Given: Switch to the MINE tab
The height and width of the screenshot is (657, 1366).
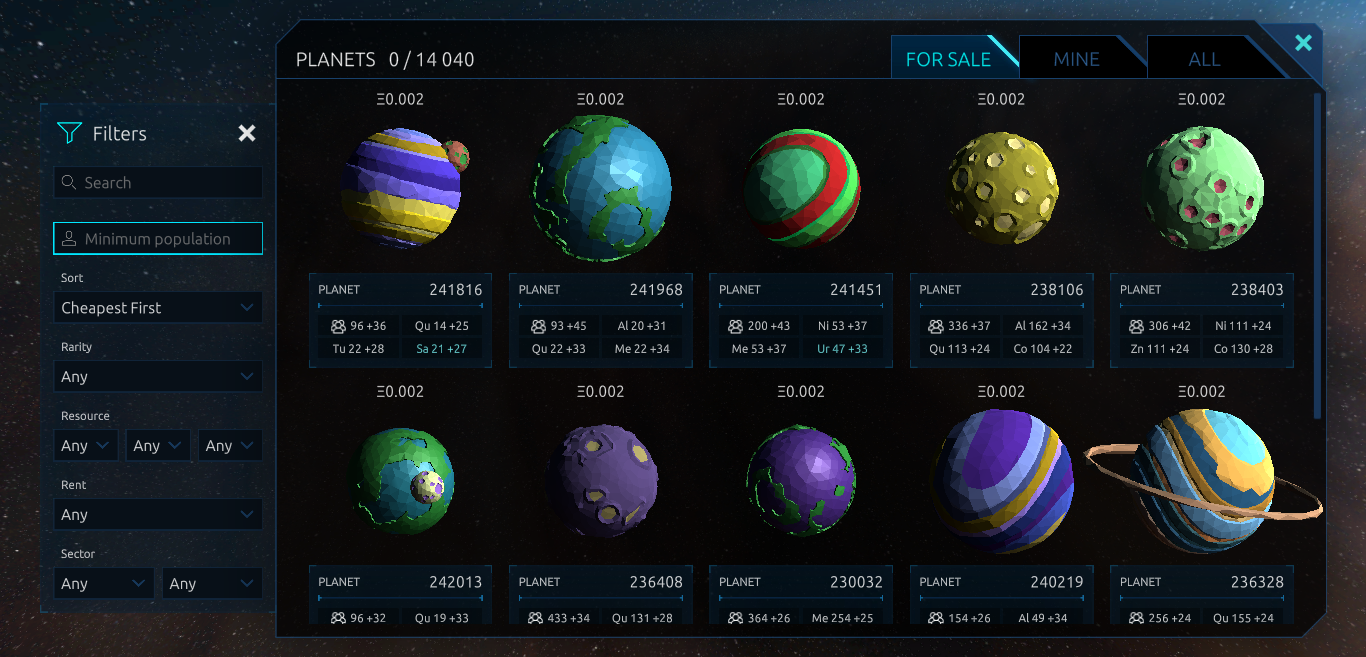Looking at the screenshot, I should click(1077, 59).
